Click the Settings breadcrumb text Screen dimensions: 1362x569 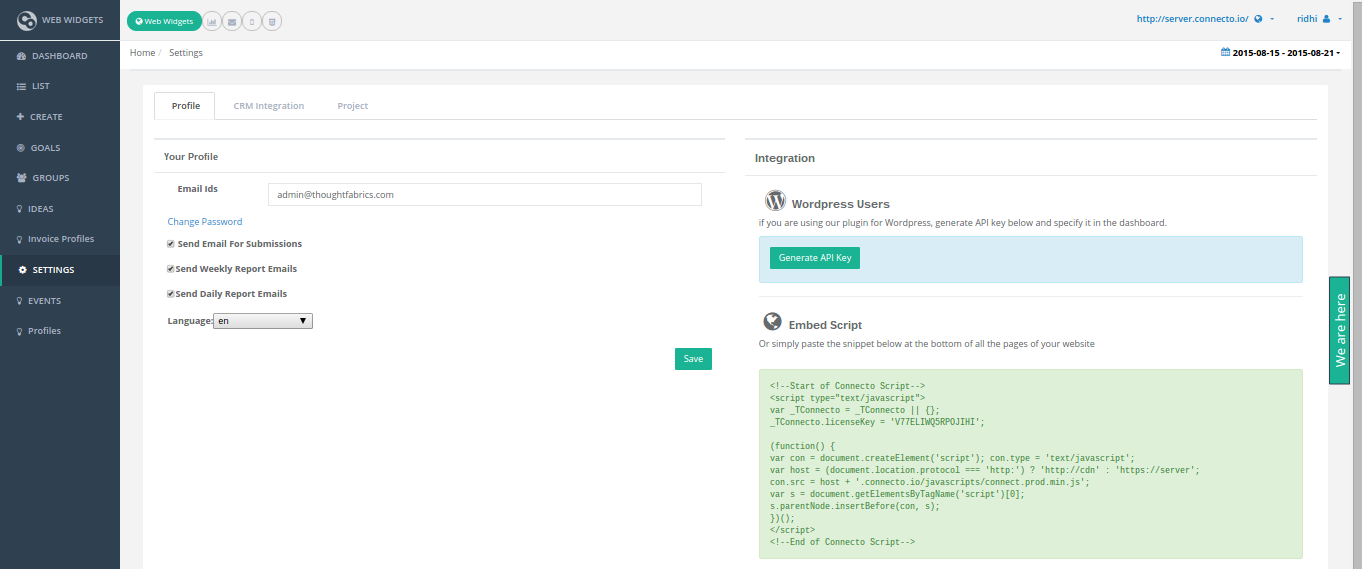186,53
